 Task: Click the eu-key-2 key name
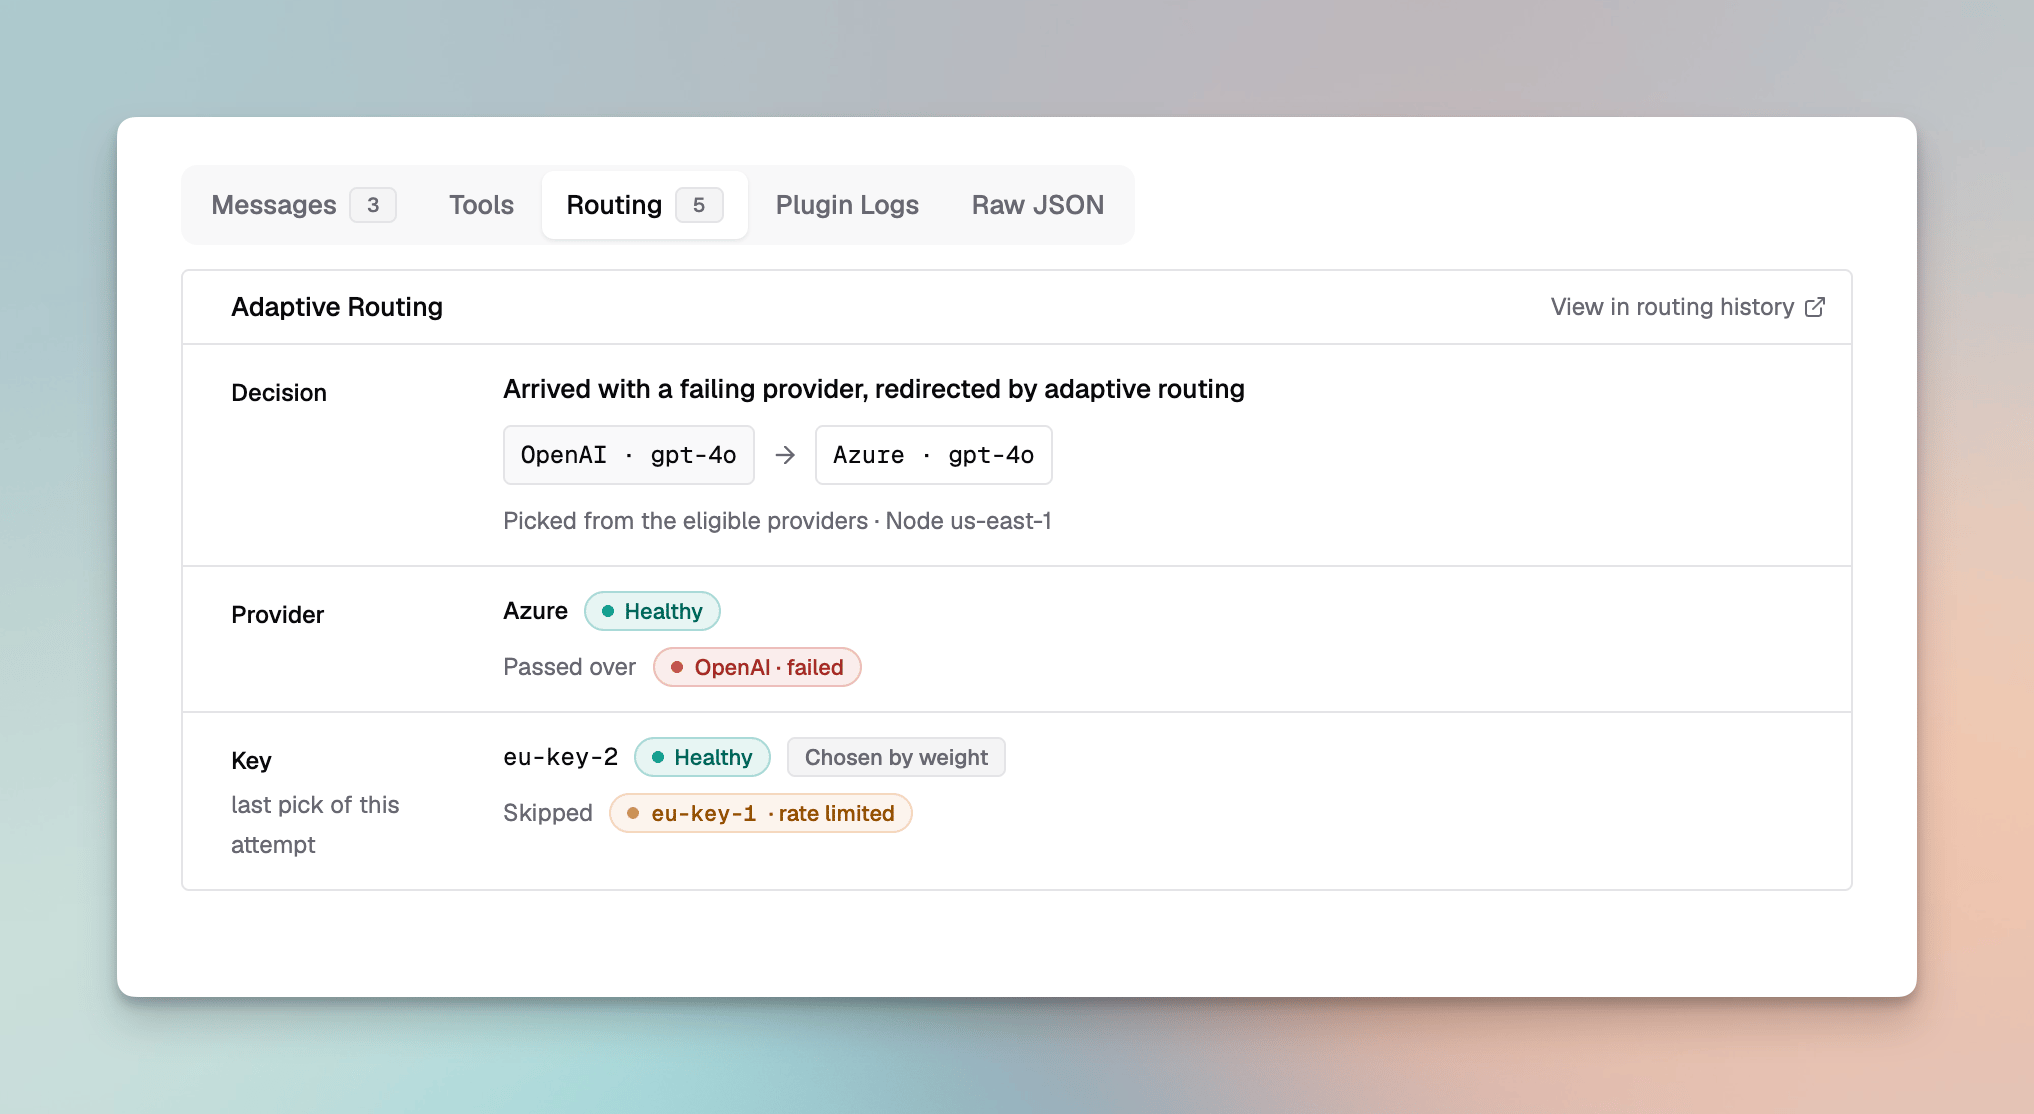pyautogui.click(x=560, y=757)
